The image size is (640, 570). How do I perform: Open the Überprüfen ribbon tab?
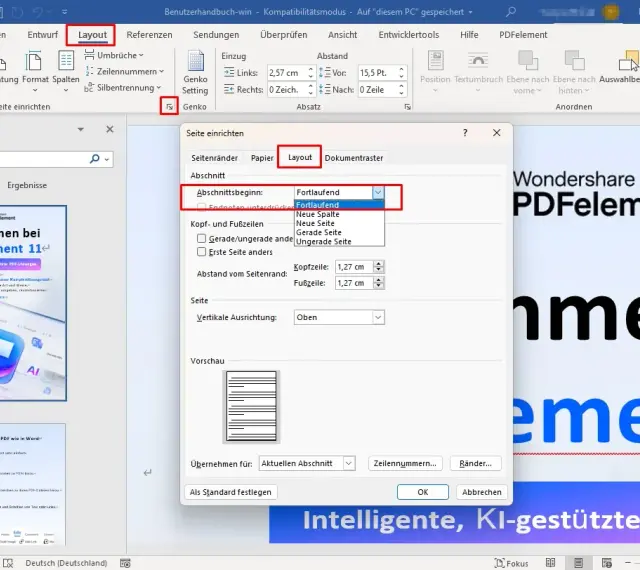click(284, 35)
